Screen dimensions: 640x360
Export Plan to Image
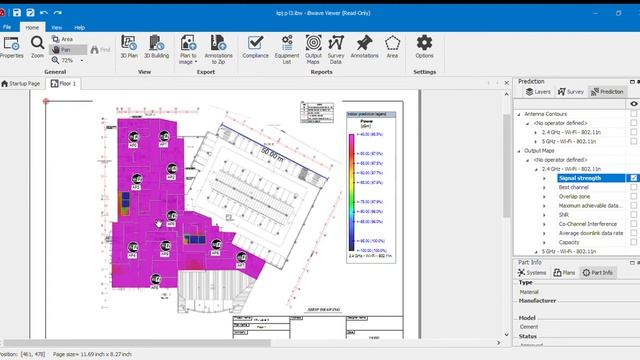coord(188,50)
